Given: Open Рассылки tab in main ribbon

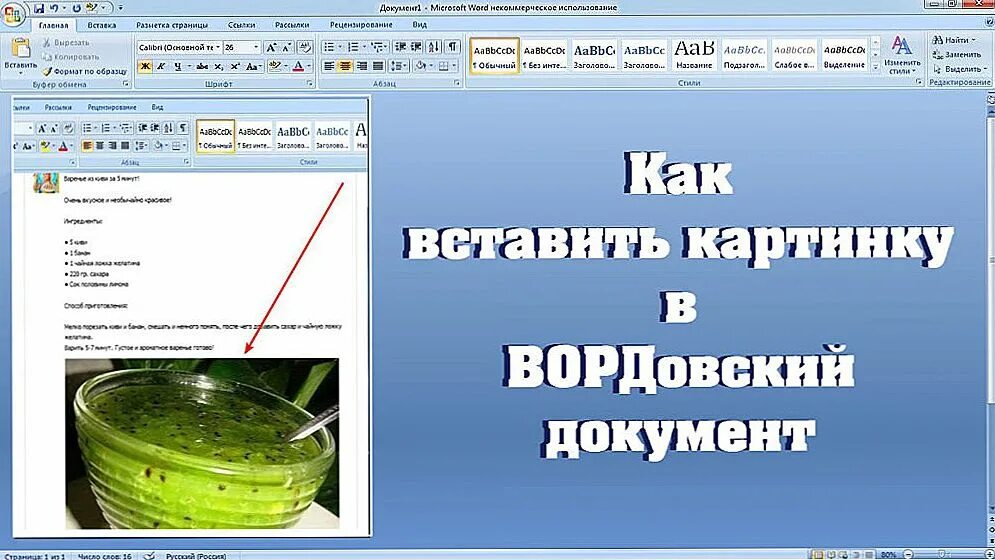Looking at the screenshot, I should (292, 25).
